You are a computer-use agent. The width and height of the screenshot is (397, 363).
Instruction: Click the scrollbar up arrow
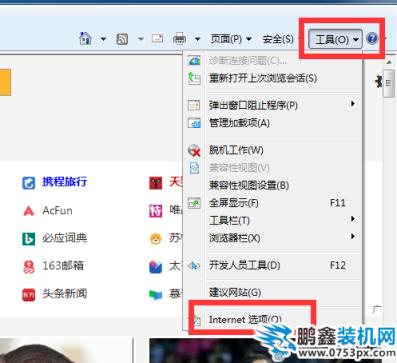point(389,62)
